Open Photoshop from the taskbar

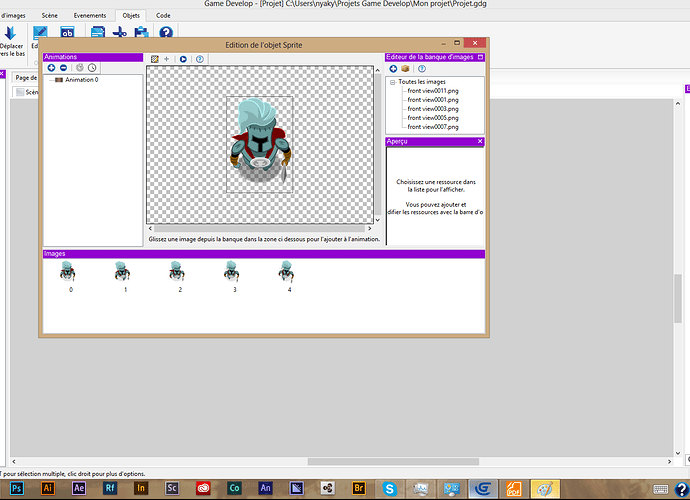click(16, 488)
